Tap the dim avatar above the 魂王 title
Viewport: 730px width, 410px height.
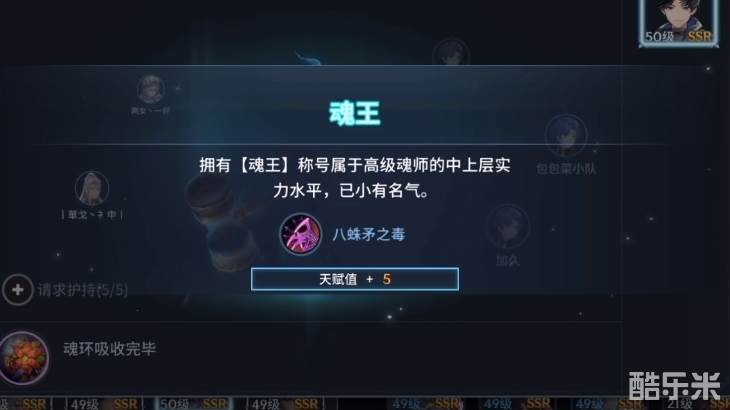point(450,54)
